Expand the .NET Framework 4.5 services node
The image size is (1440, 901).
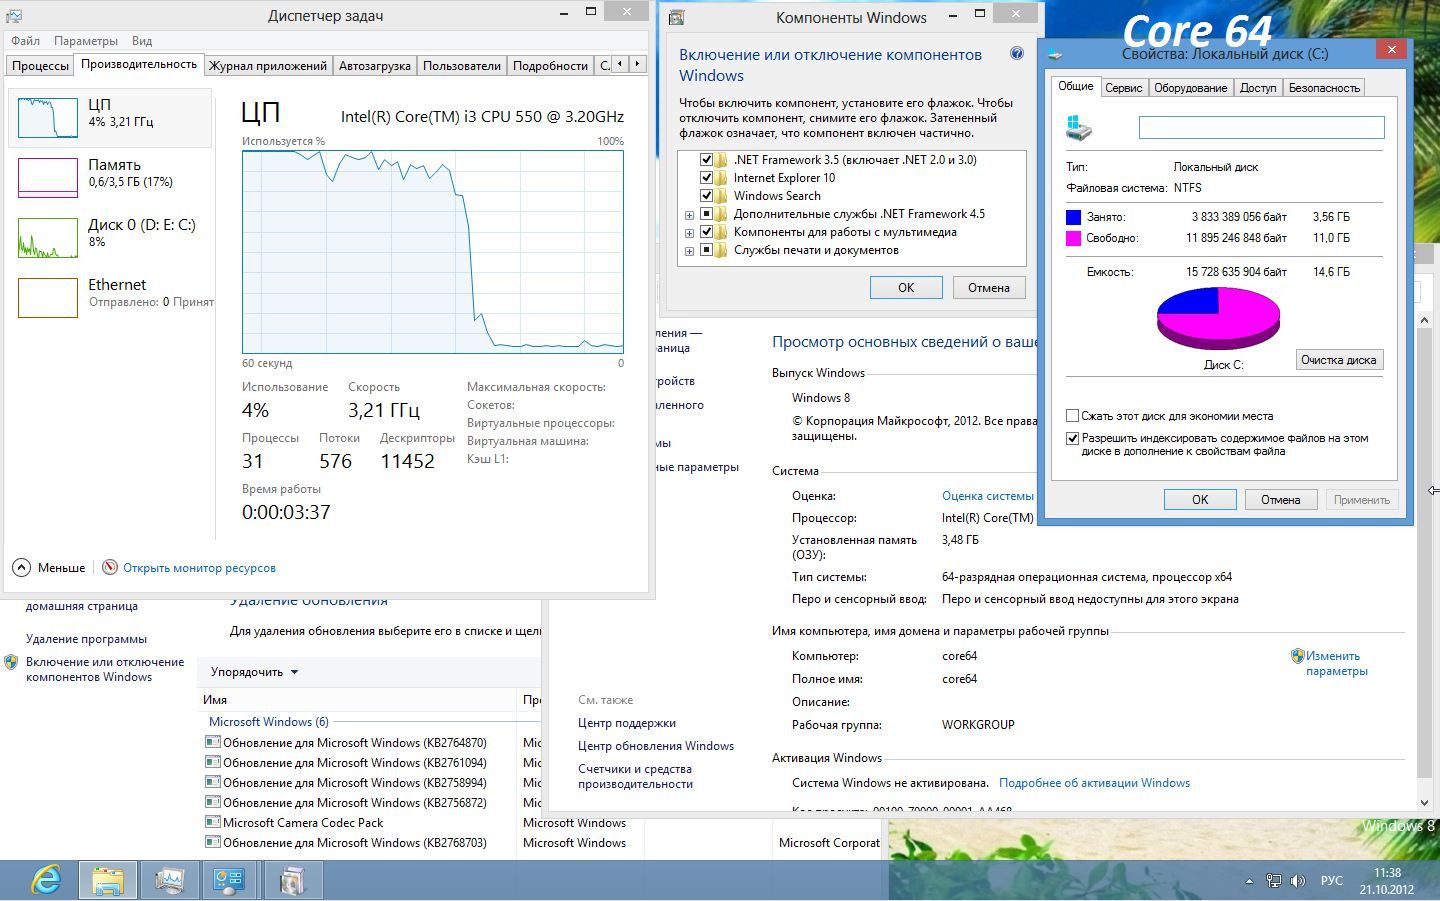[689, 215]
